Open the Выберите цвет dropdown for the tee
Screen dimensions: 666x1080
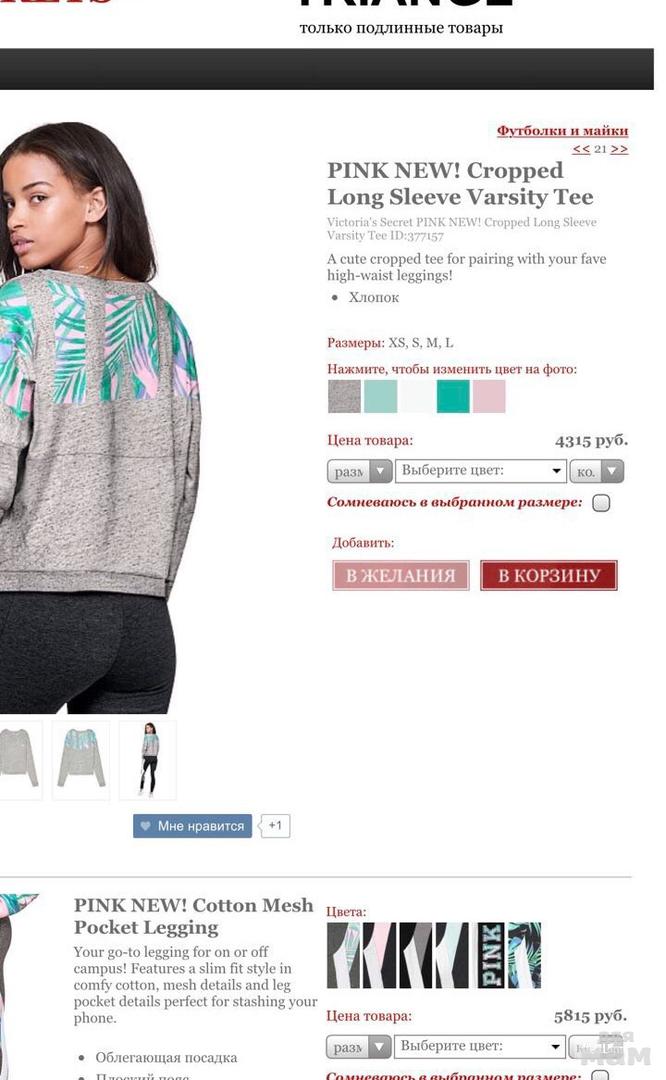pos(481,471)
